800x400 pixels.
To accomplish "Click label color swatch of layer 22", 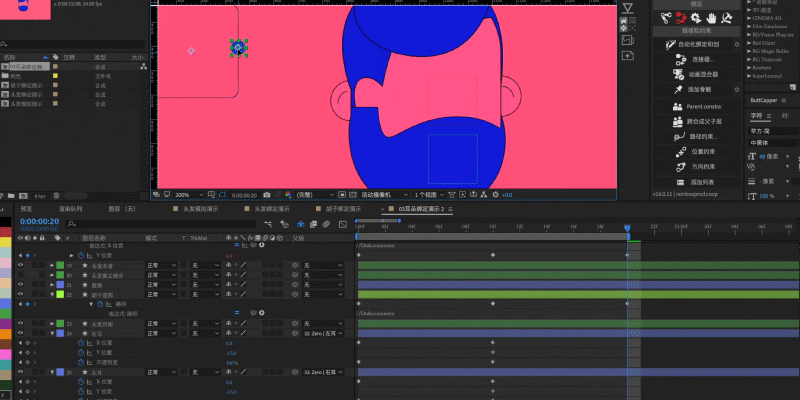I will 60,294.
